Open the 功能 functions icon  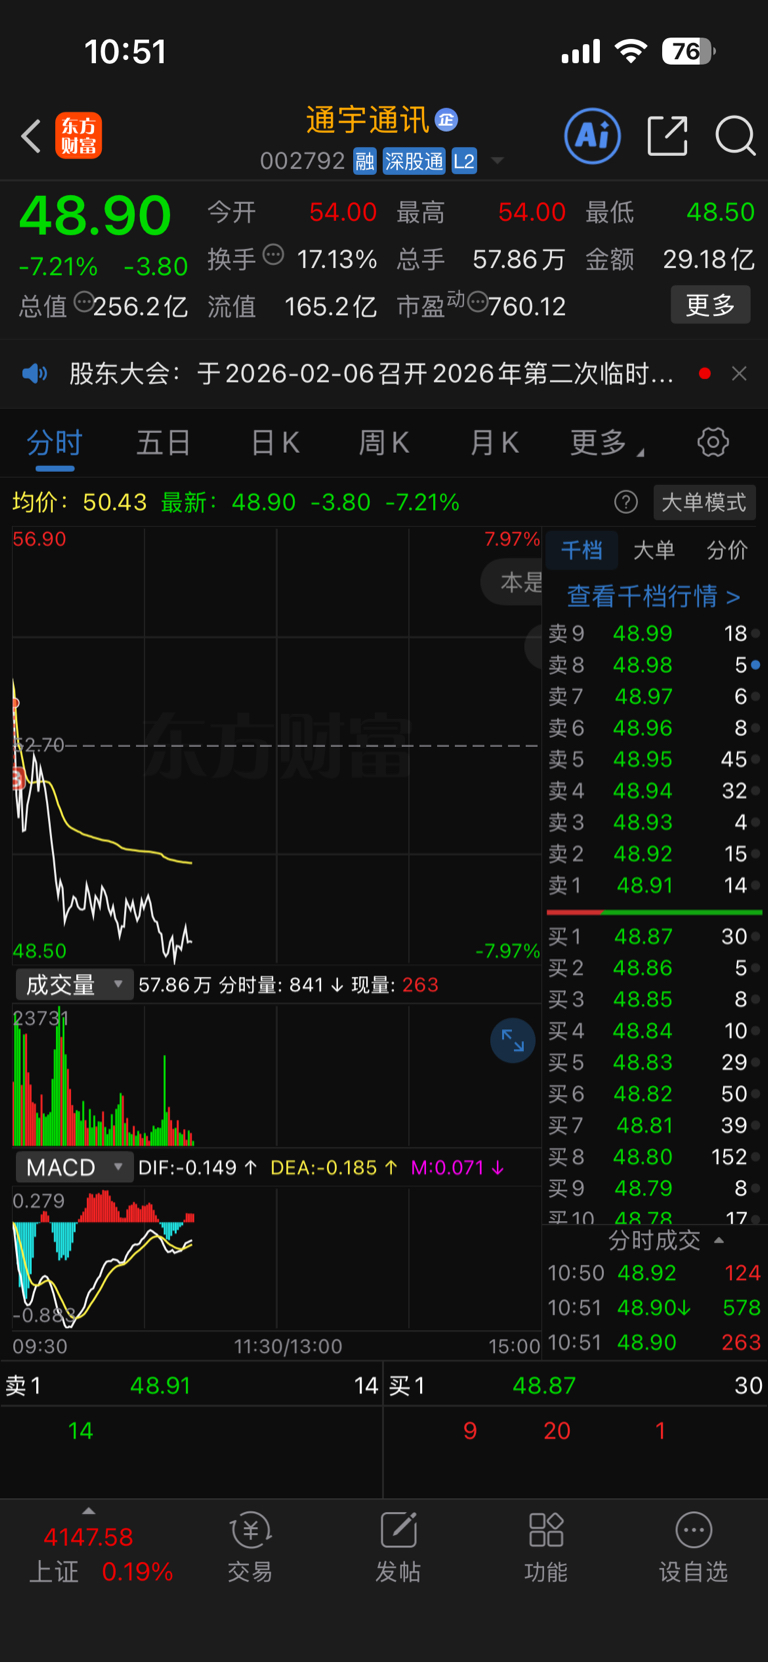(x=546, y=1548)
